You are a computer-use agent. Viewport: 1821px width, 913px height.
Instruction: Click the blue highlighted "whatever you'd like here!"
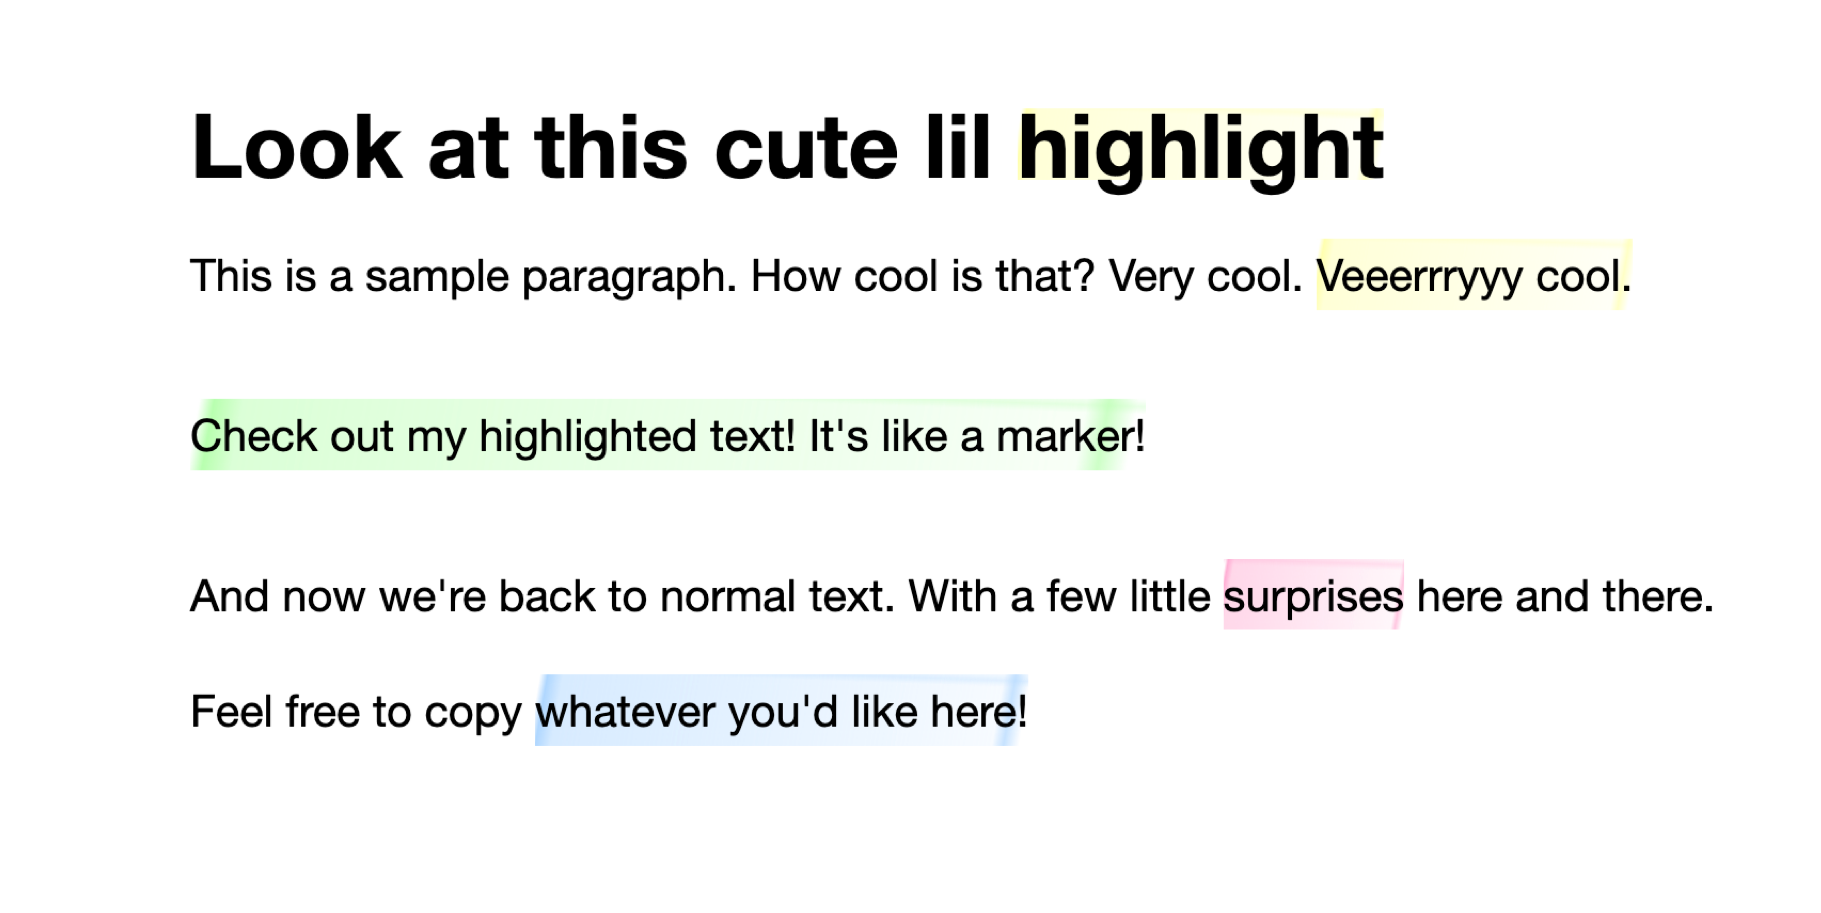pyautogui.click(x=781, y=712)
